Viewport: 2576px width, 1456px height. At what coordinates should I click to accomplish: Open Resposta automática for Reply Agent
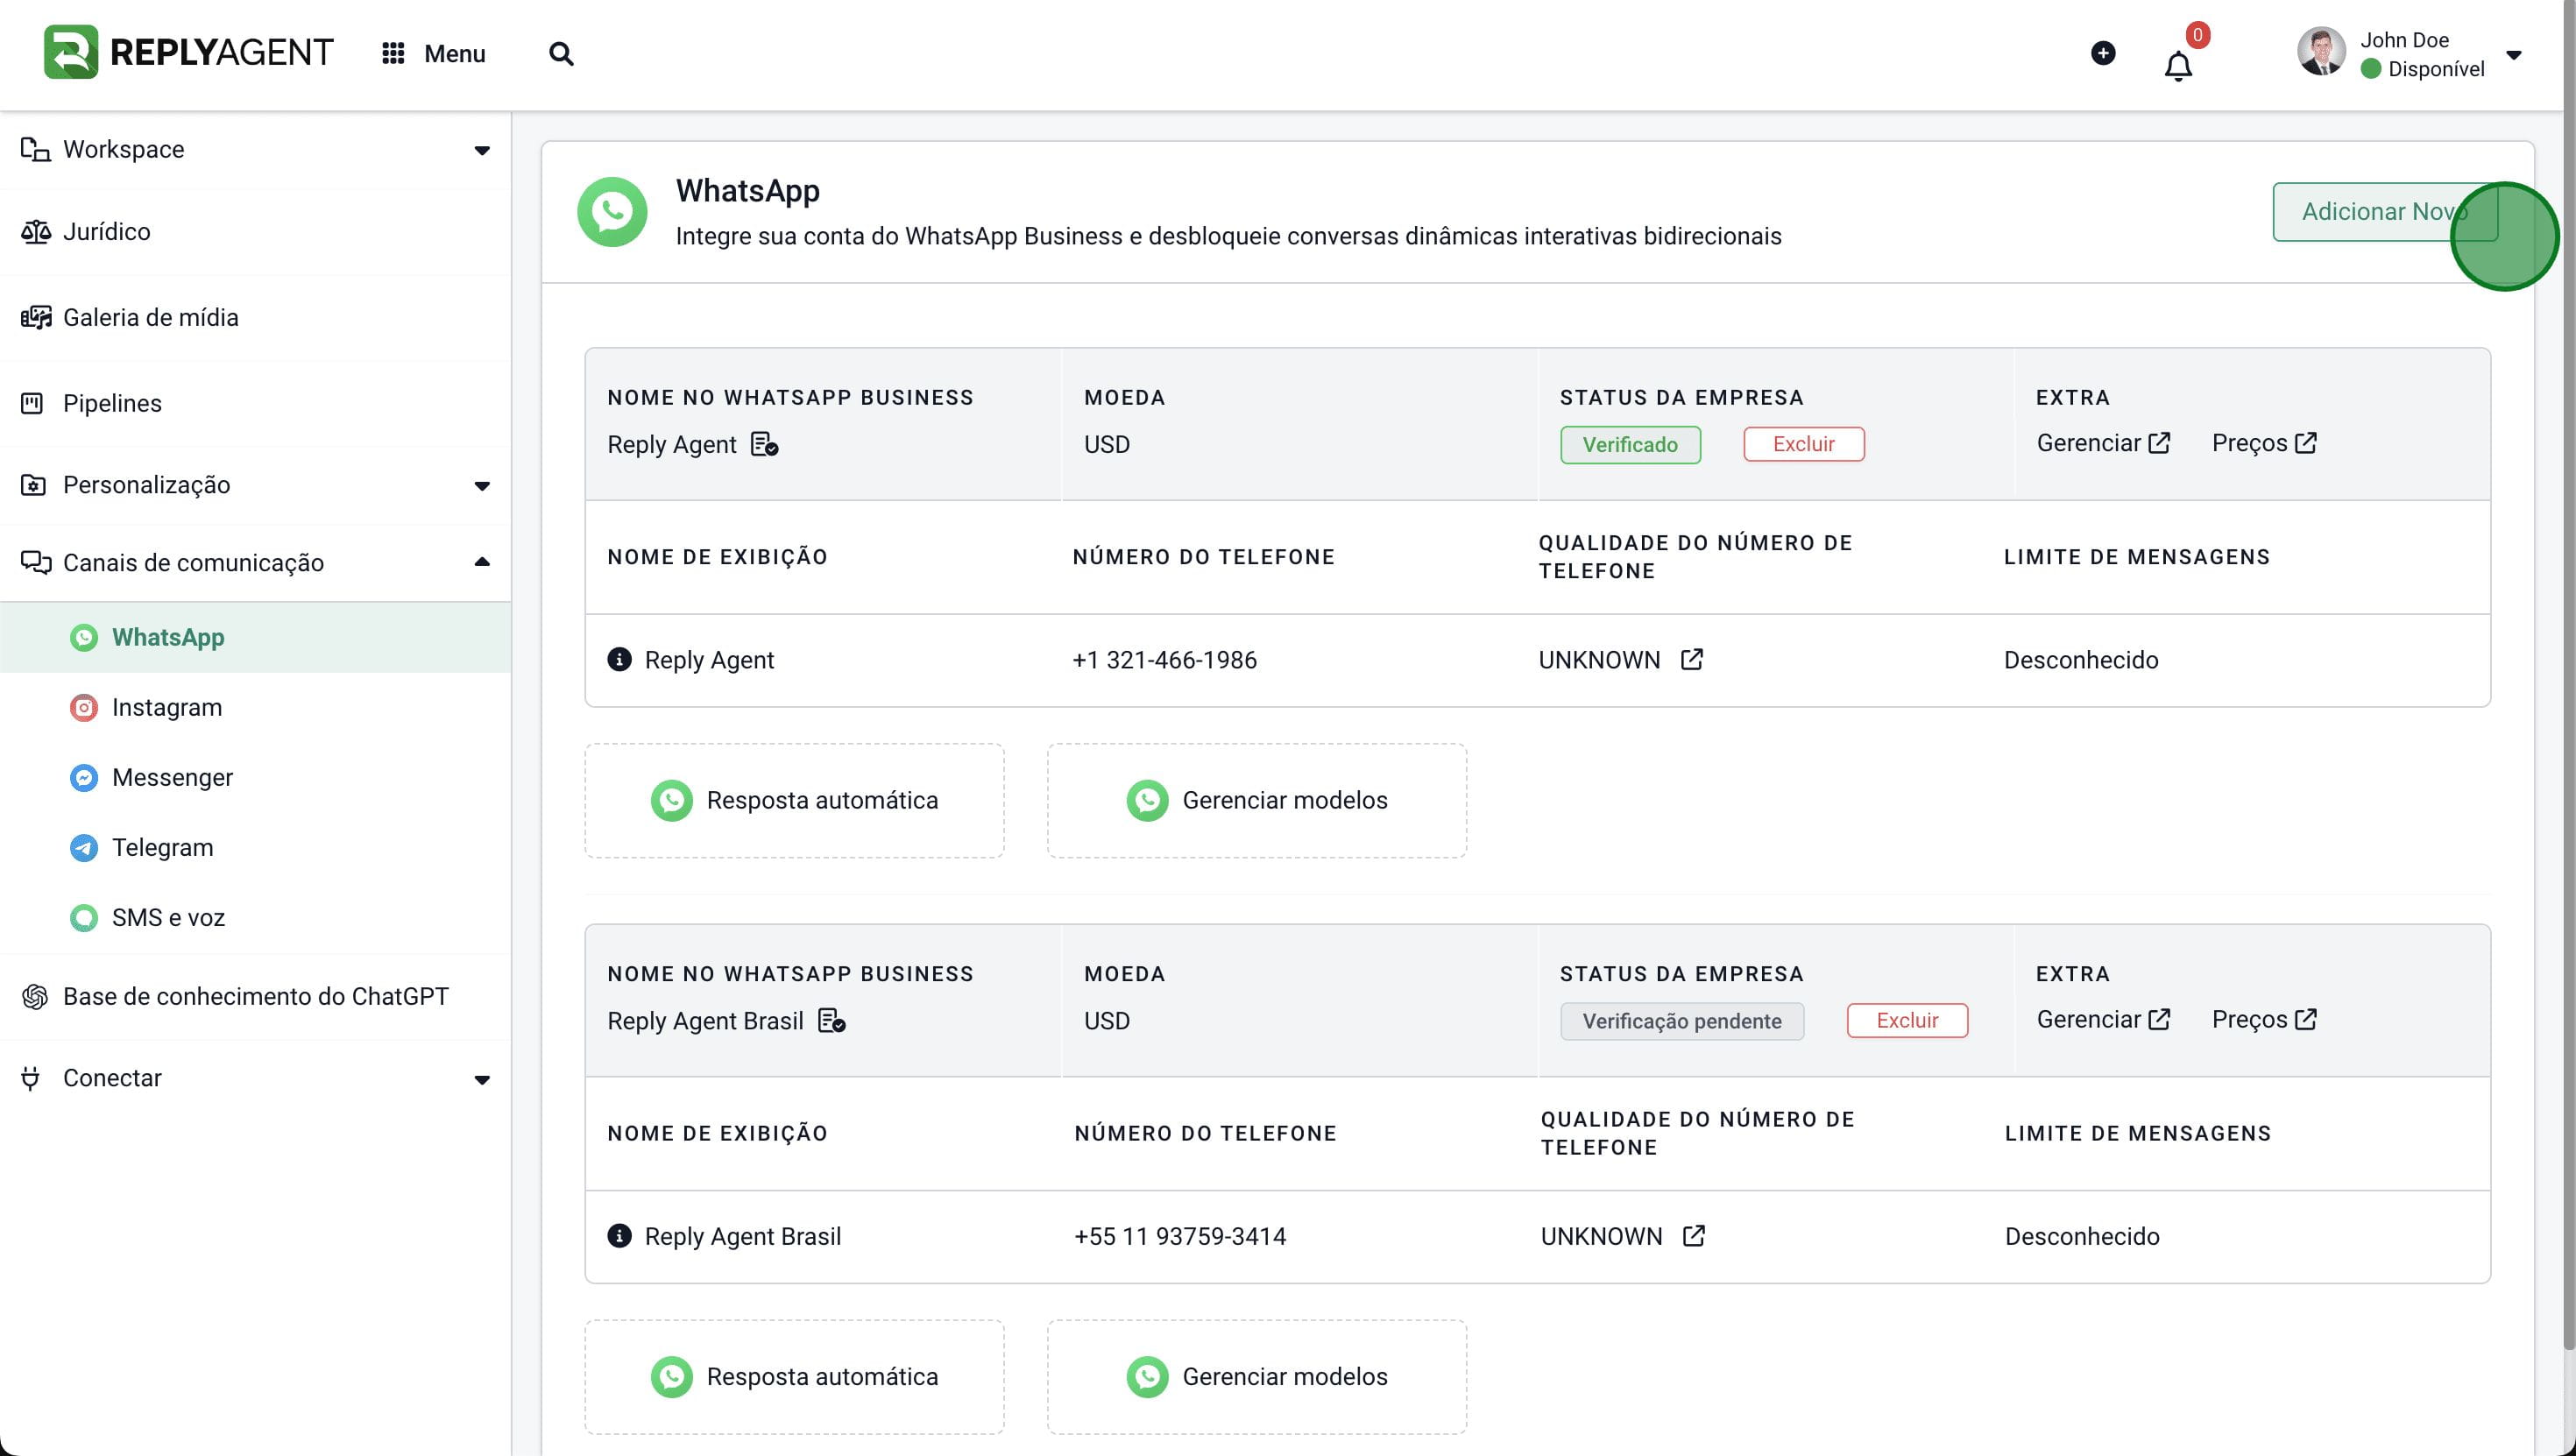pyautogui.click(x=794, y=800)
